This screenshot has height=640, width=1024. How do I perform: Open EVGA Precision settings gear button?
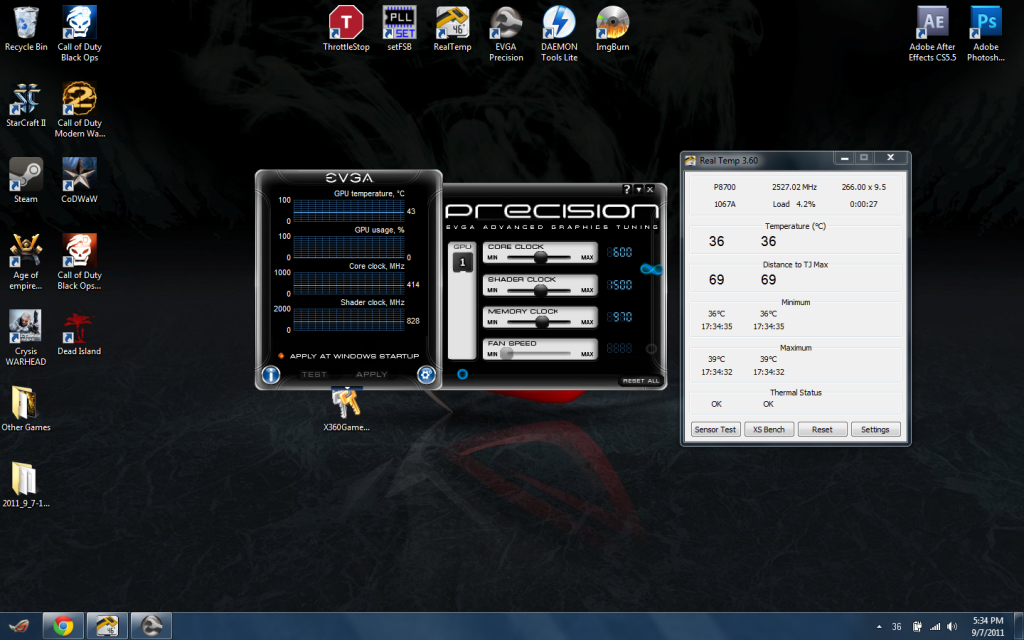[x=426, y=374]
